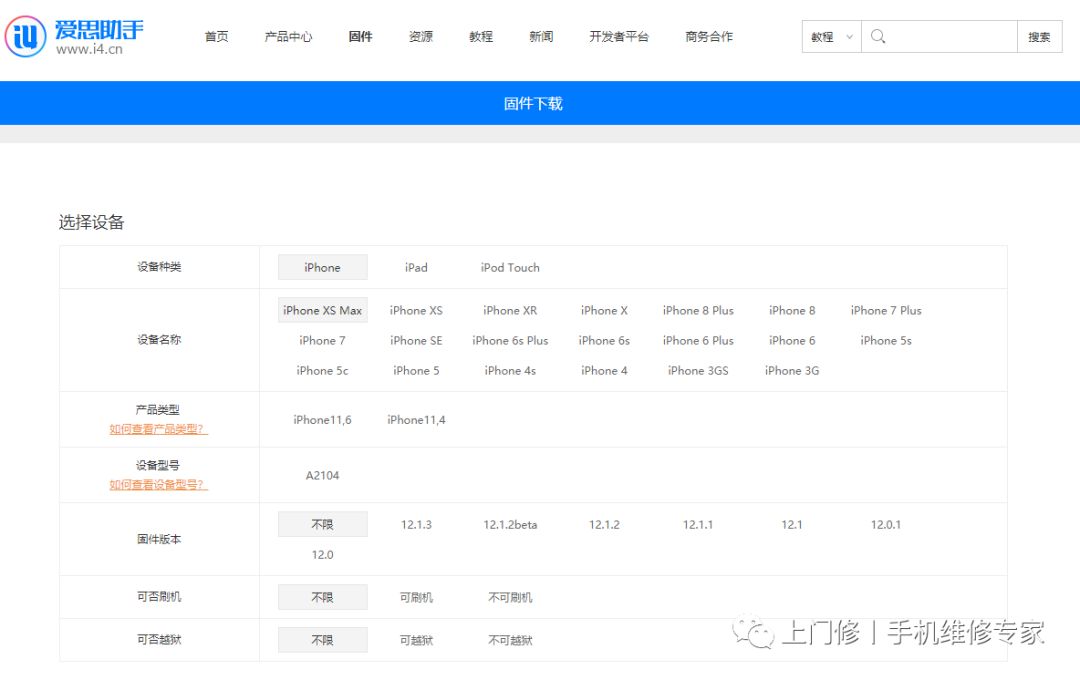
Task: Open the 新闻 menu item
Action: 541,37
